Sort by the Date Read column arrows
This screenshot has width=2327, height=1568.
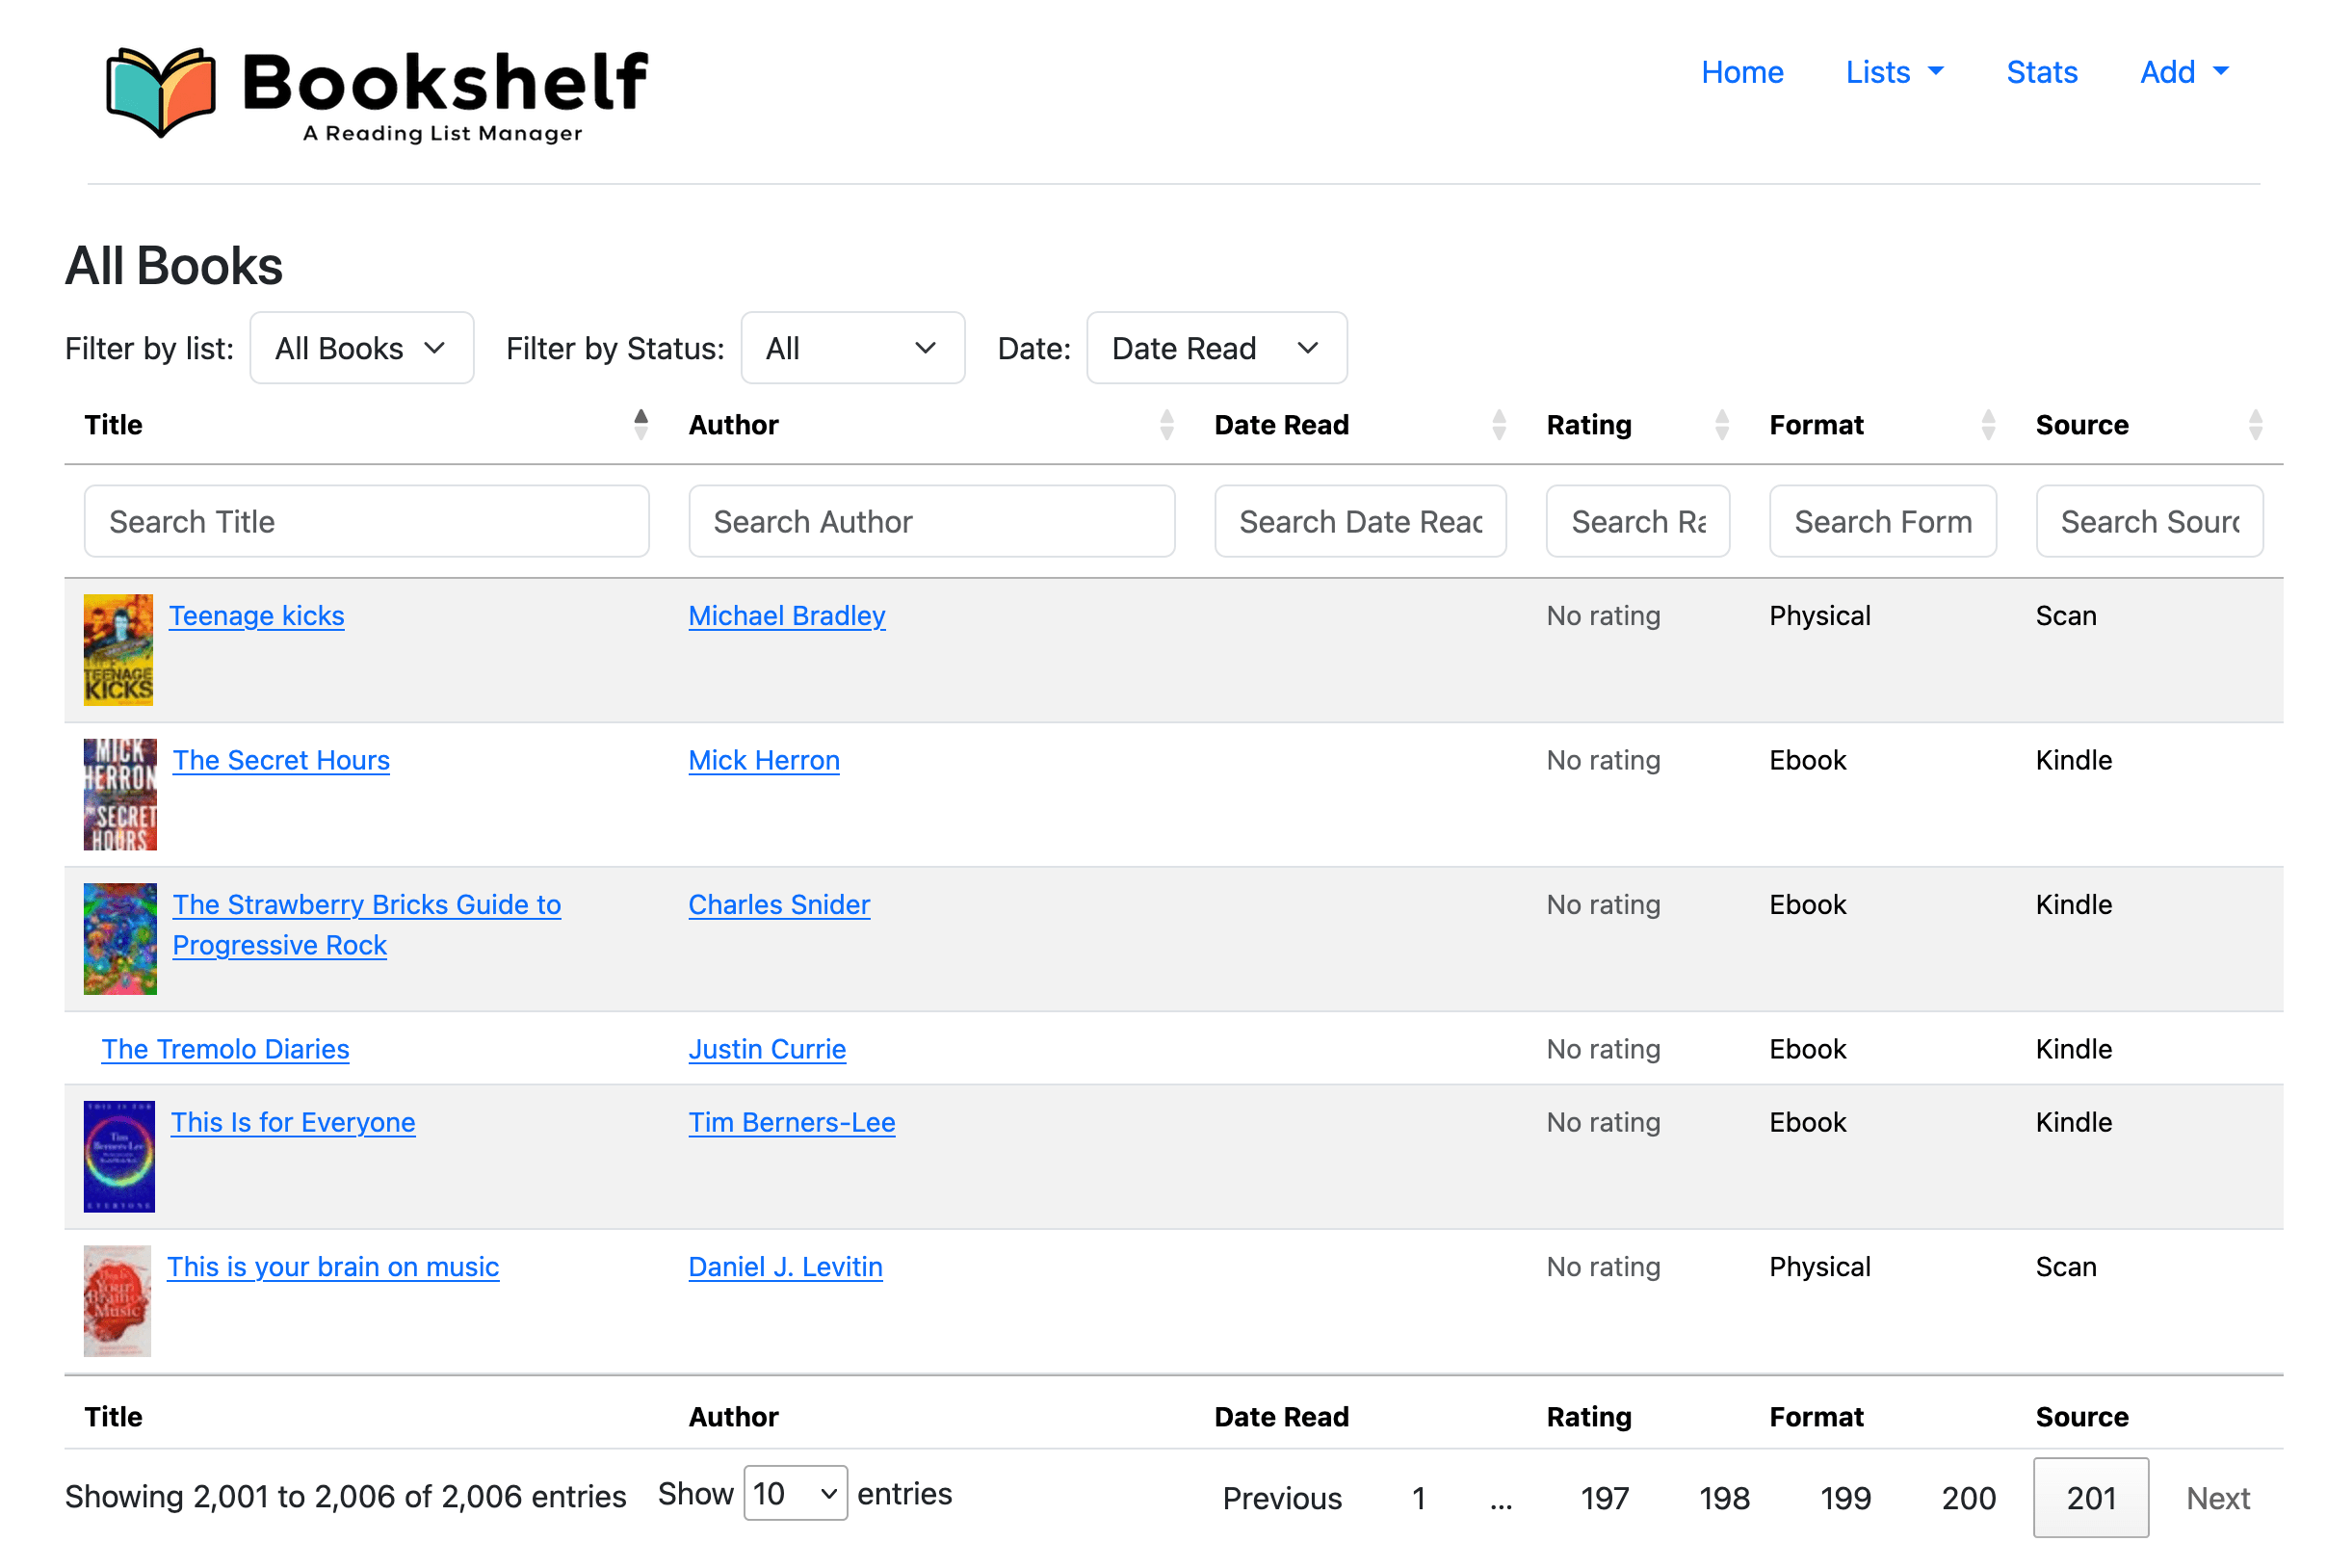click(x=1498, y=425)
